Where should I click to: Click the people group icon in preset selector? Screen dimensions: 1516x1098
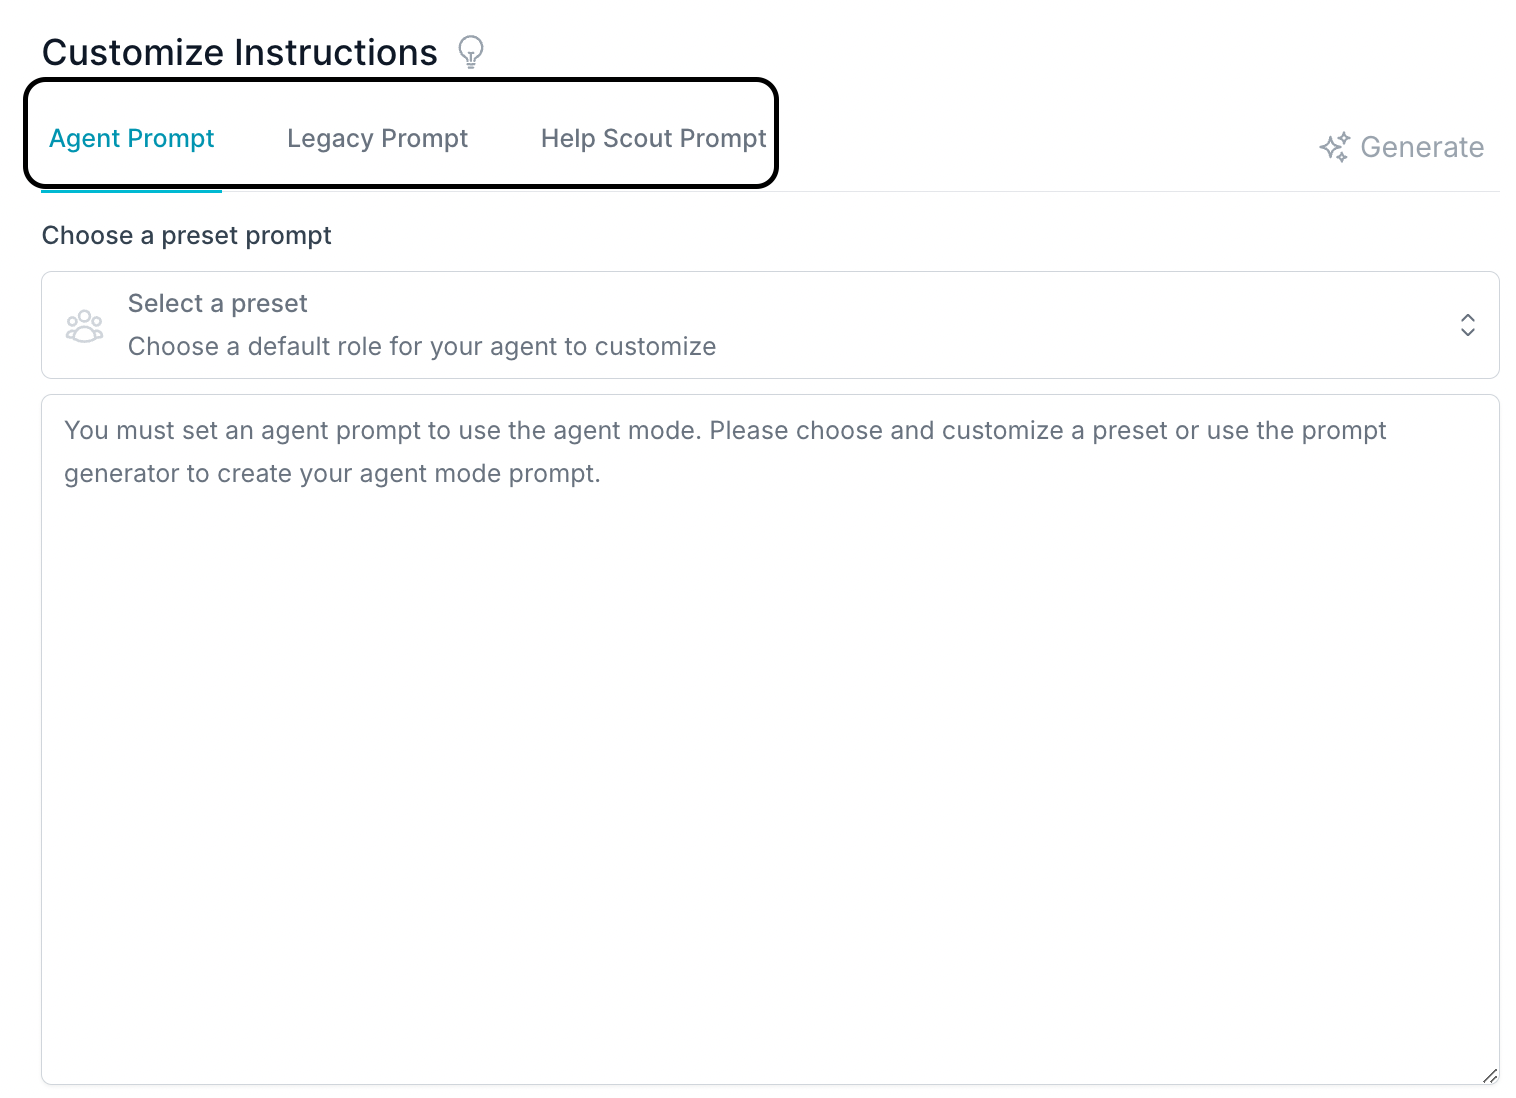(x=84, y=326)
